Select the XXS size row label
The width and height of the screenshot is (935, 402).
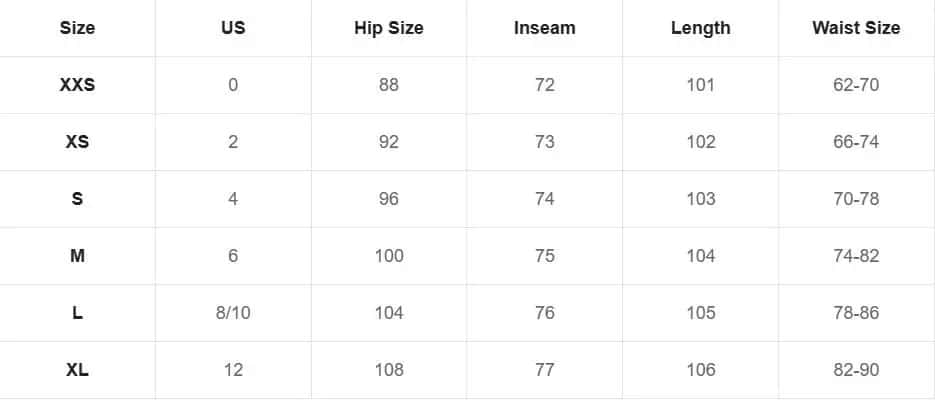[77, 85]
